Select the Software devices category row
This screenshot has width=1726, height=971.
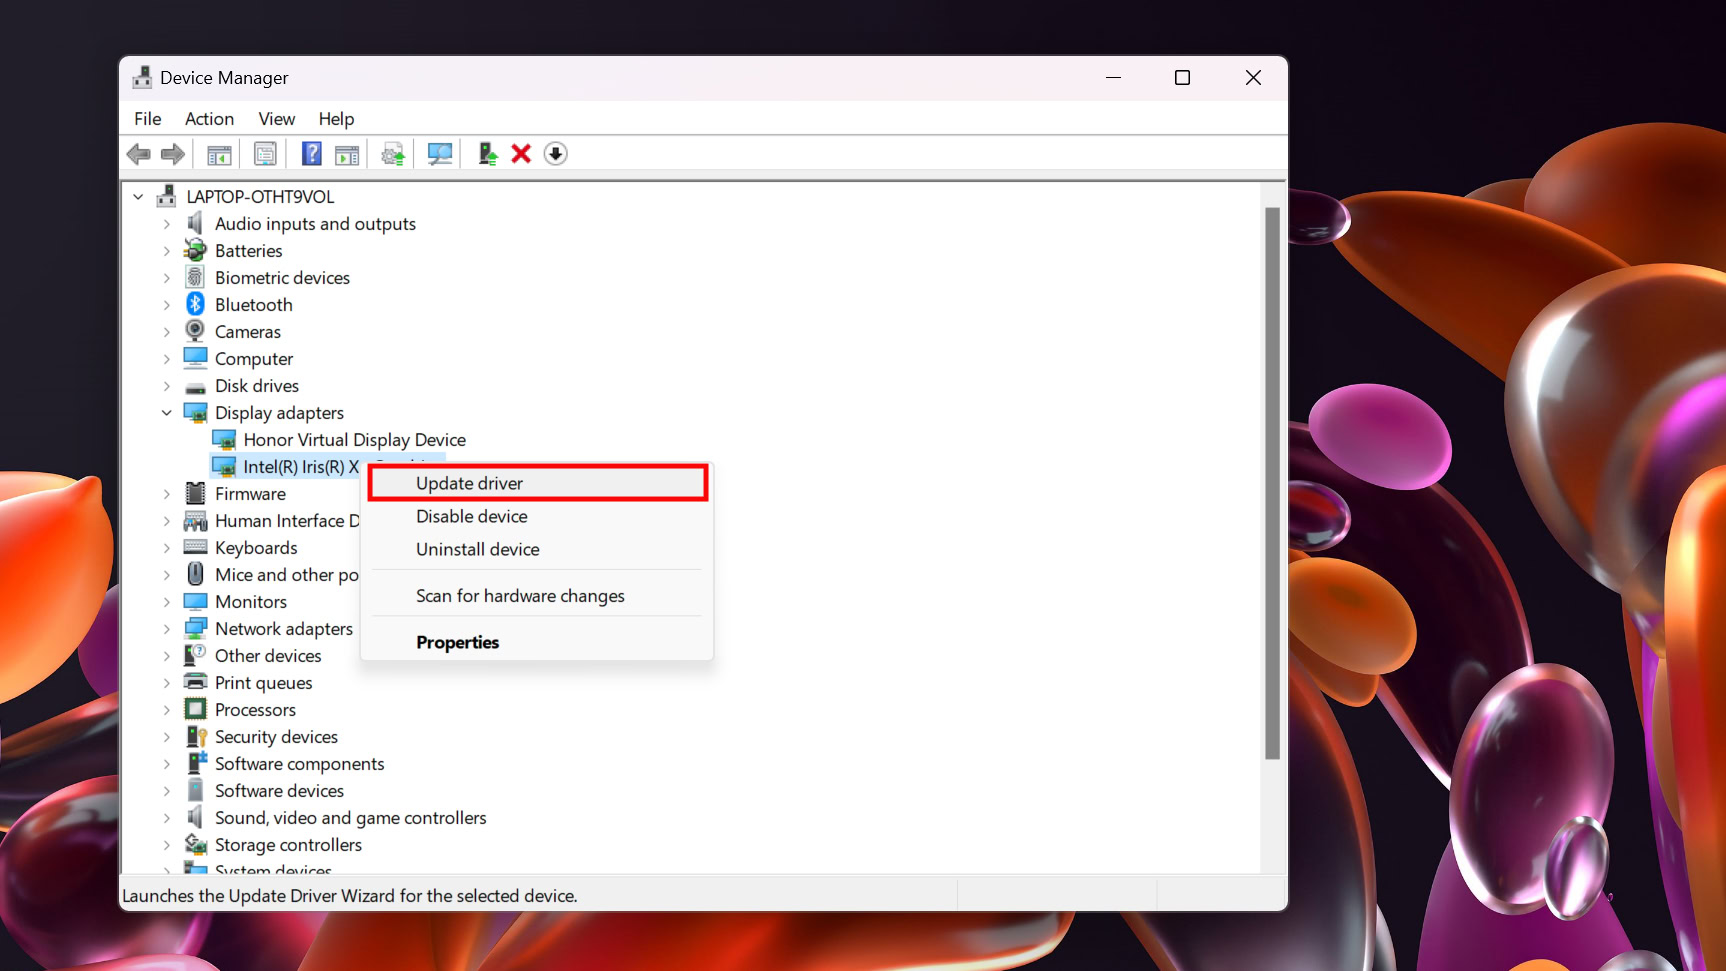pos(279,791)
